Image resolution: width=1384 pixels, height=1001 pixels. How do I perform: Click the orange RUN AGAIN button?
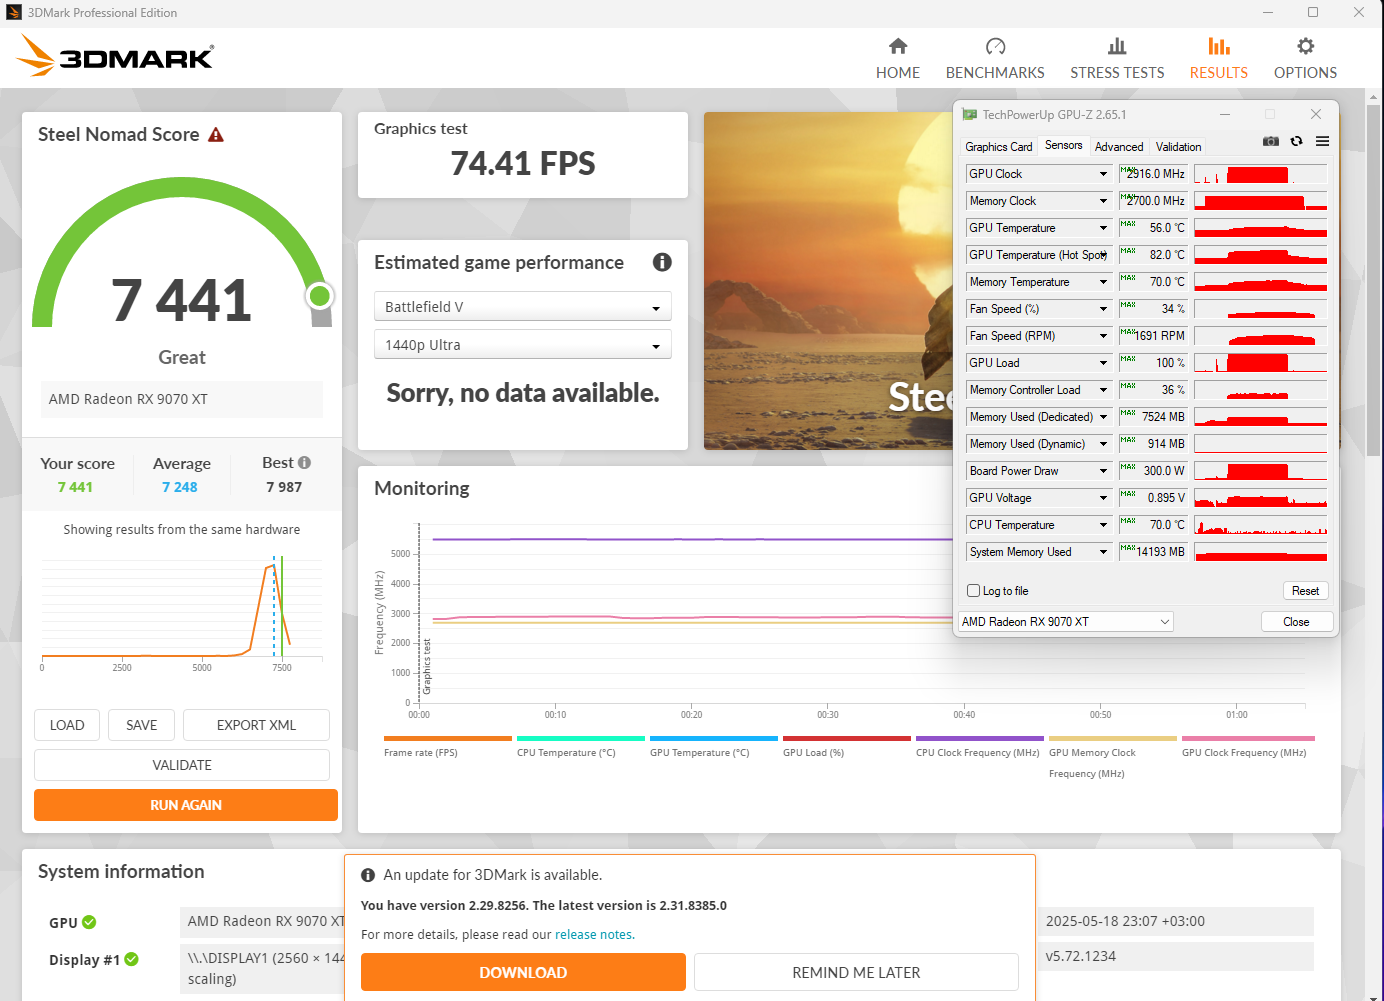186,805
